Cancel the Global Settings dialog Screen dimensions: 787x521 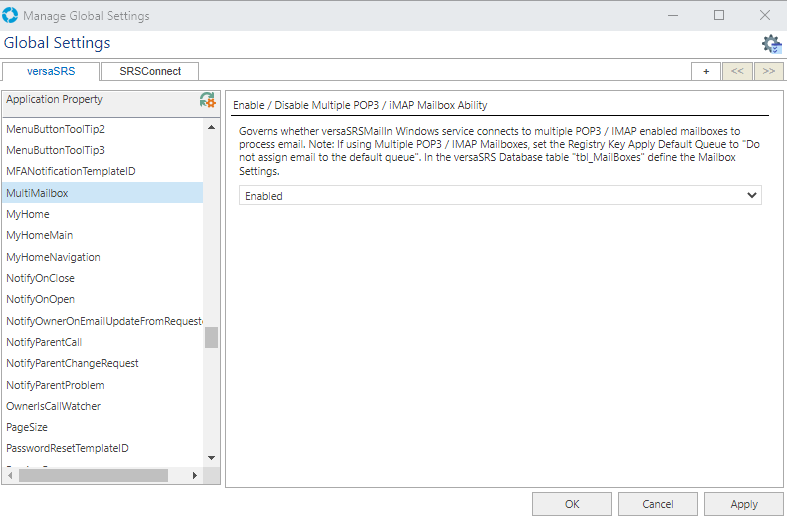pyautogui.click(x=658, y=504)
